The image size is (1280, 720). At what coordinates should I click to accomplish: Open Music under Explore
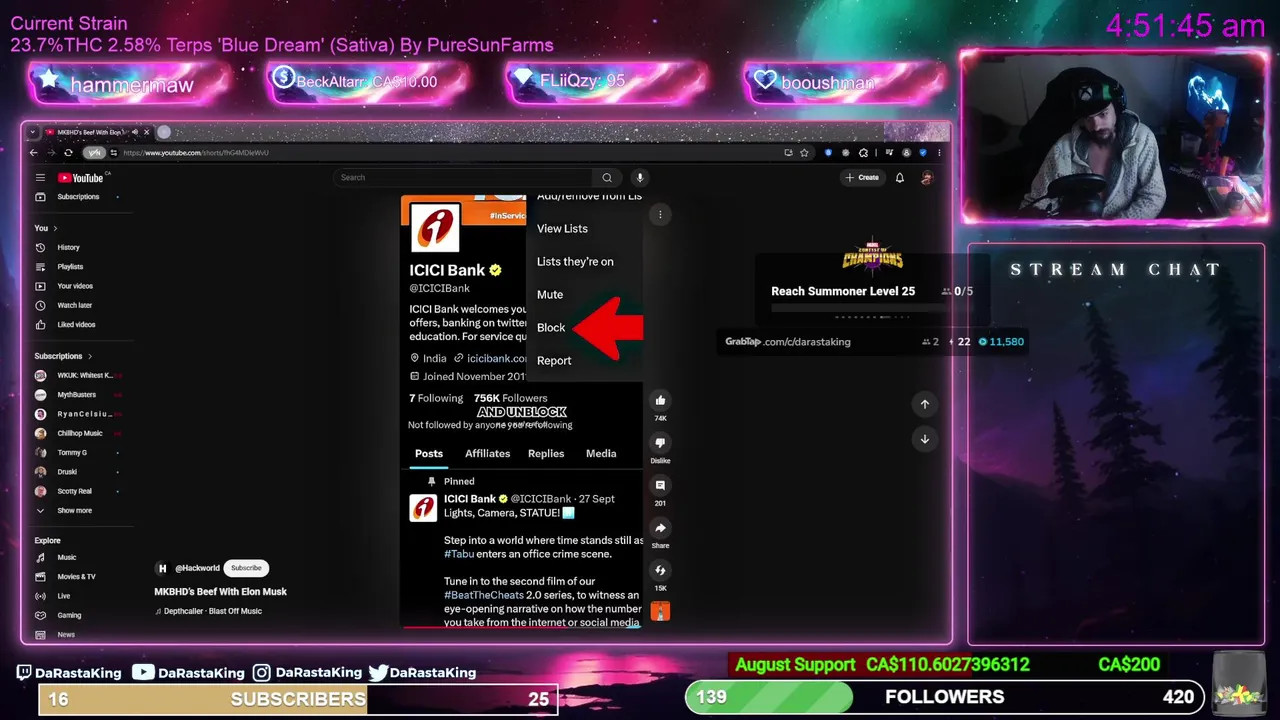pyautogui.click(x=66, y=557)
